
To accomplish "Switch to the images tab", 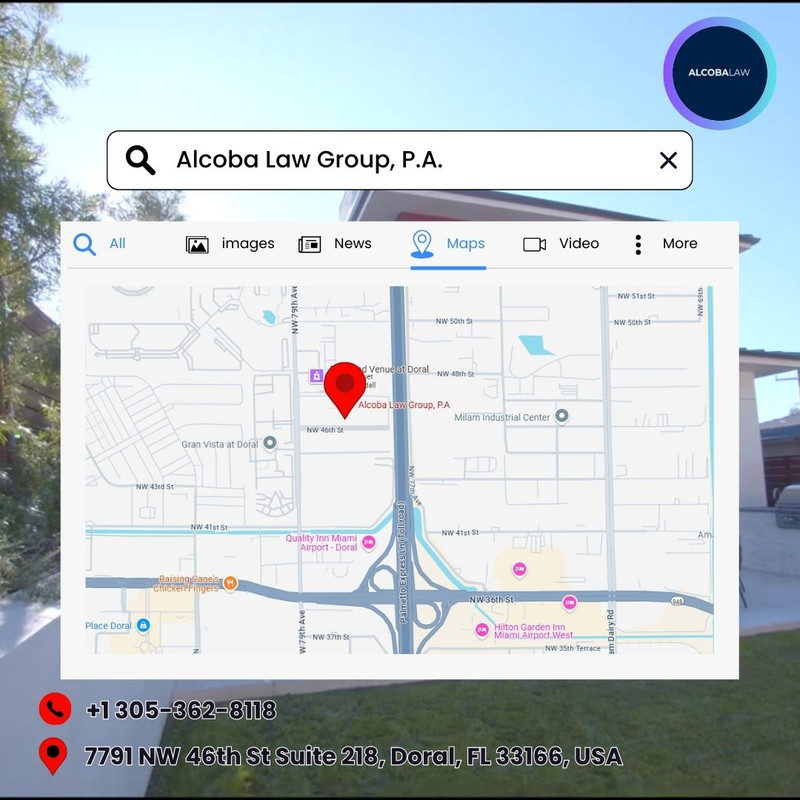I will (248, 244).
